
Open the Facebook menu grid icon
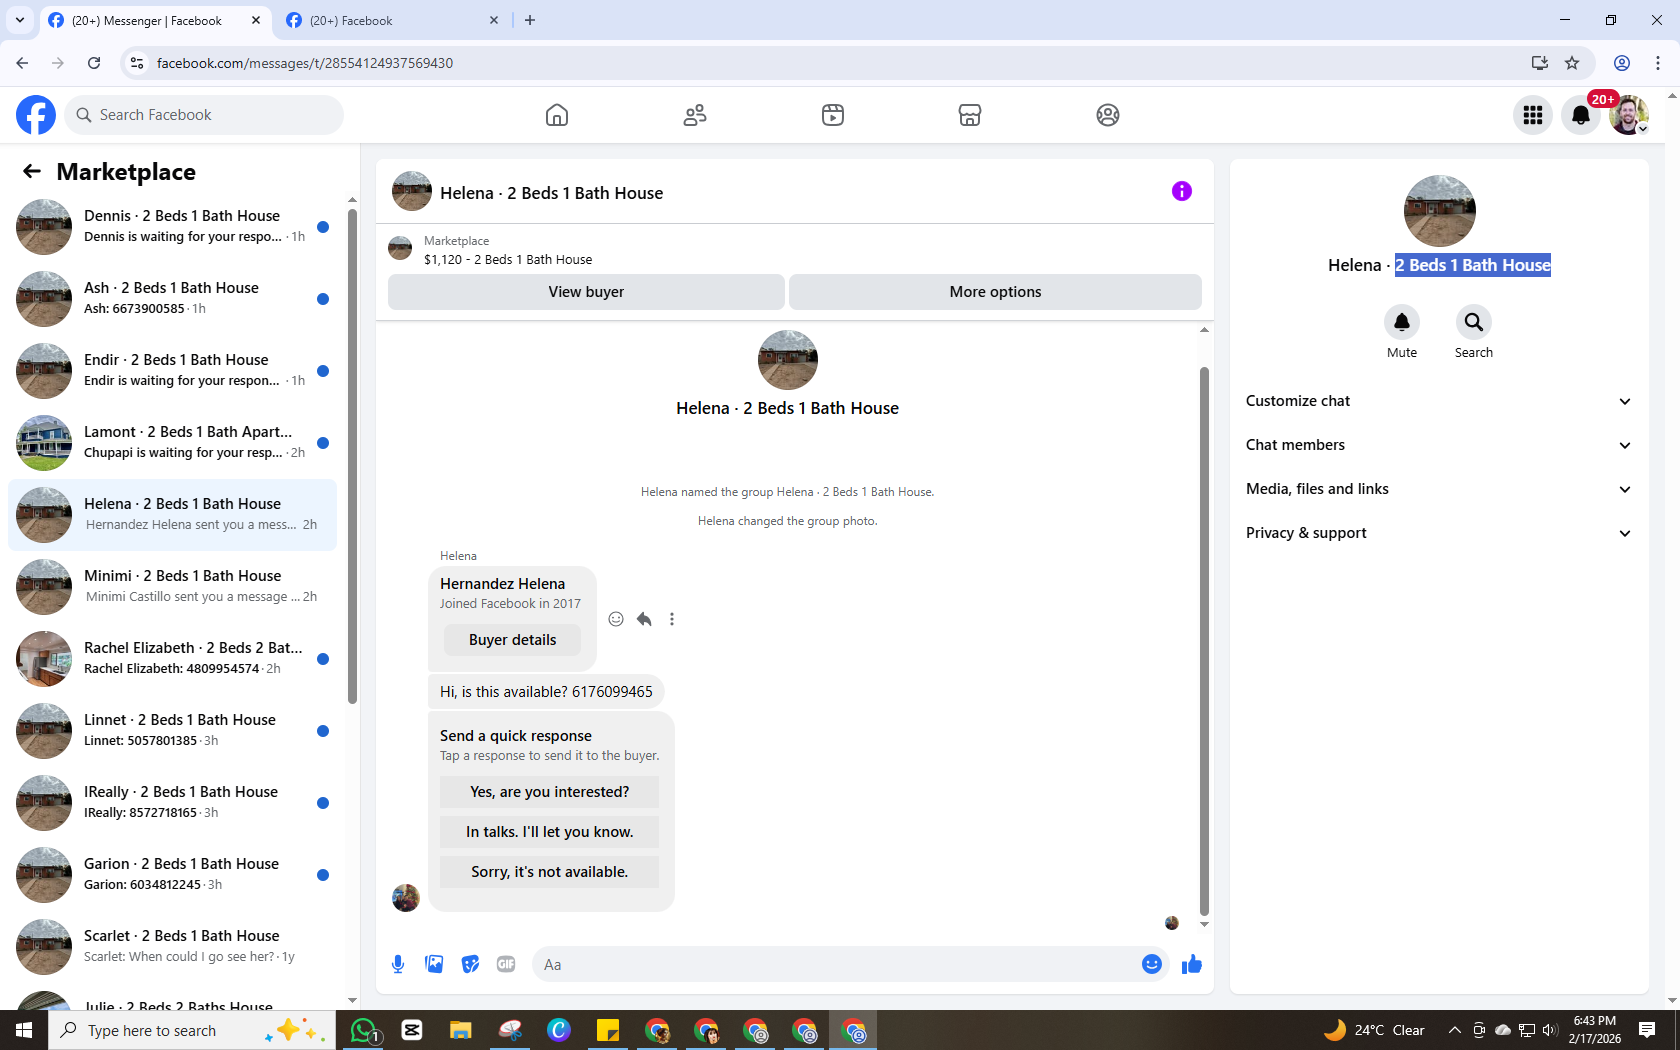1533,115
